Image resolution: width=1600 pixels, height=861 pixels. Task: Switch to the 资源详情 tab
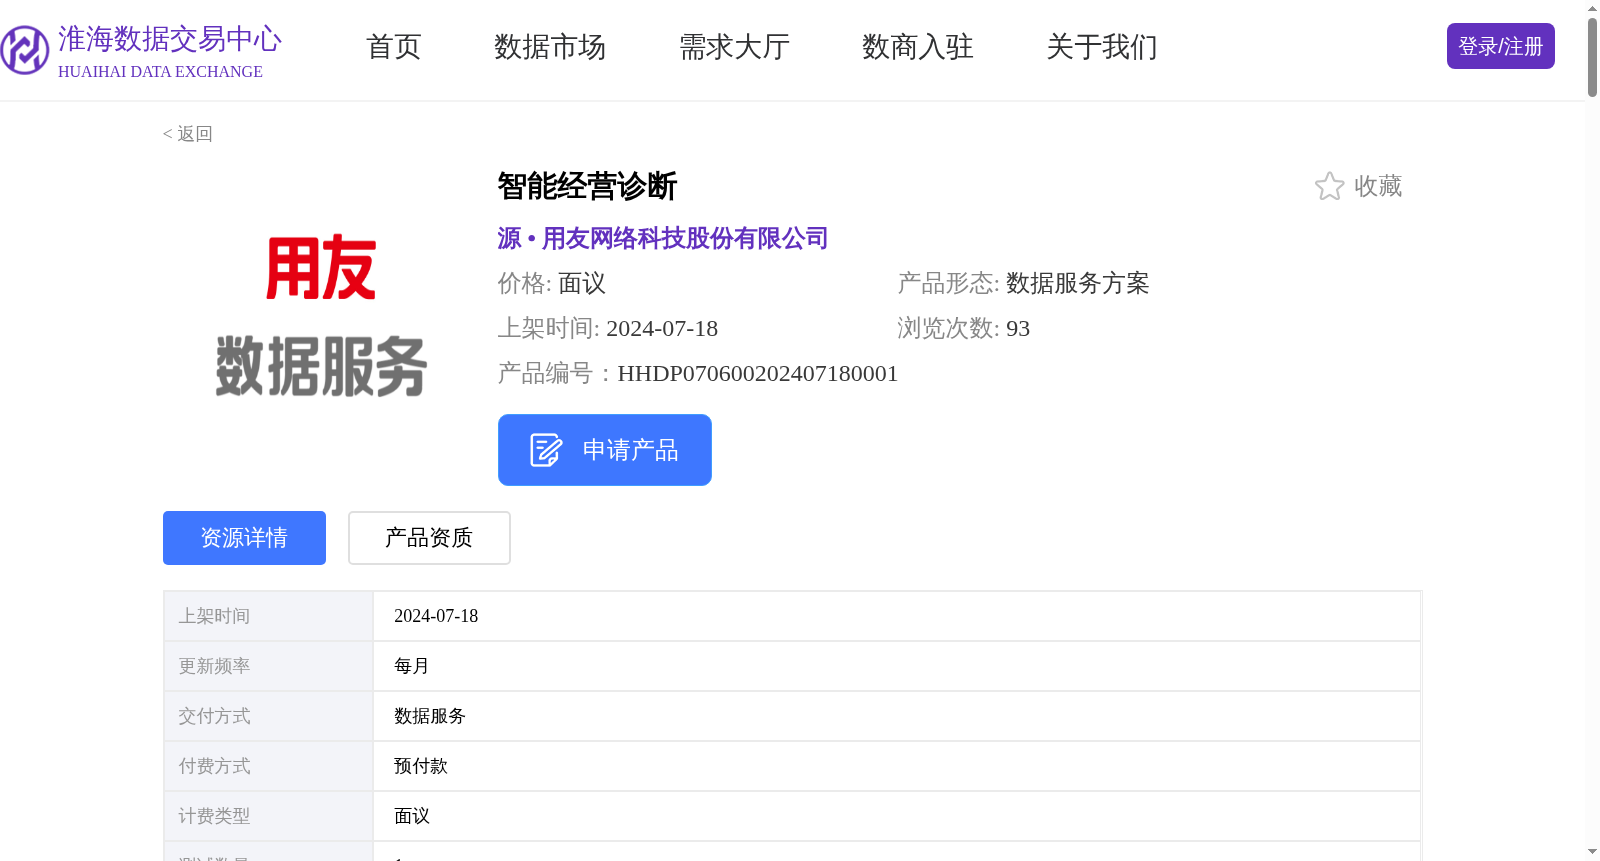pyautogui.click(x=244, y=538)
